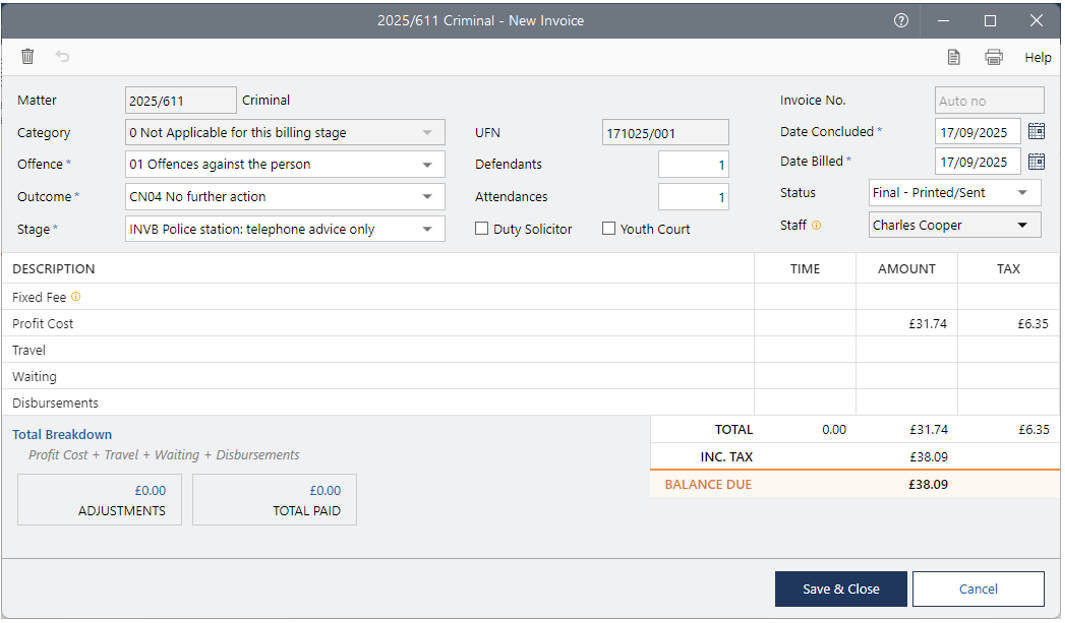Open the Total Breakdown link

[62, 435]
